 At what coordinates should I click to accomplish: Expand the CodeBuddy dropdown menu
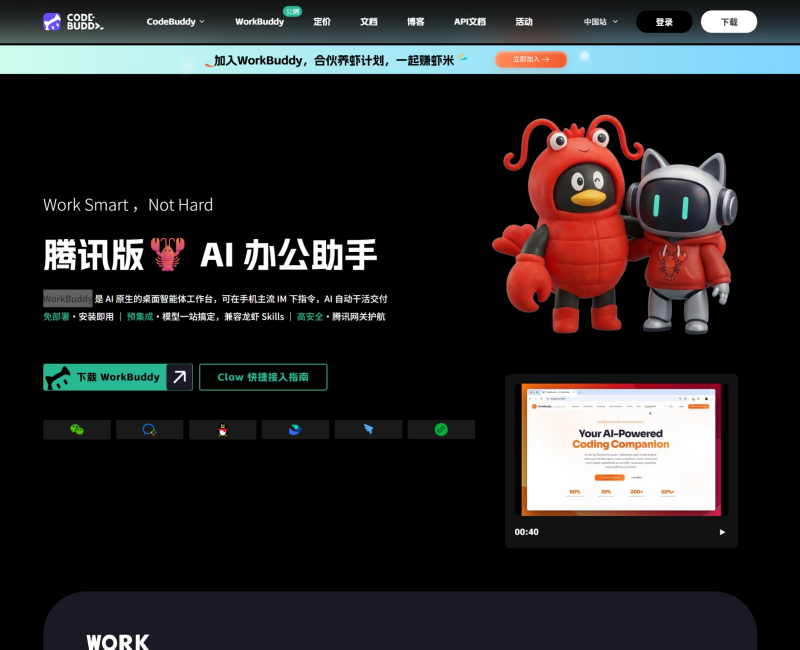175,21
